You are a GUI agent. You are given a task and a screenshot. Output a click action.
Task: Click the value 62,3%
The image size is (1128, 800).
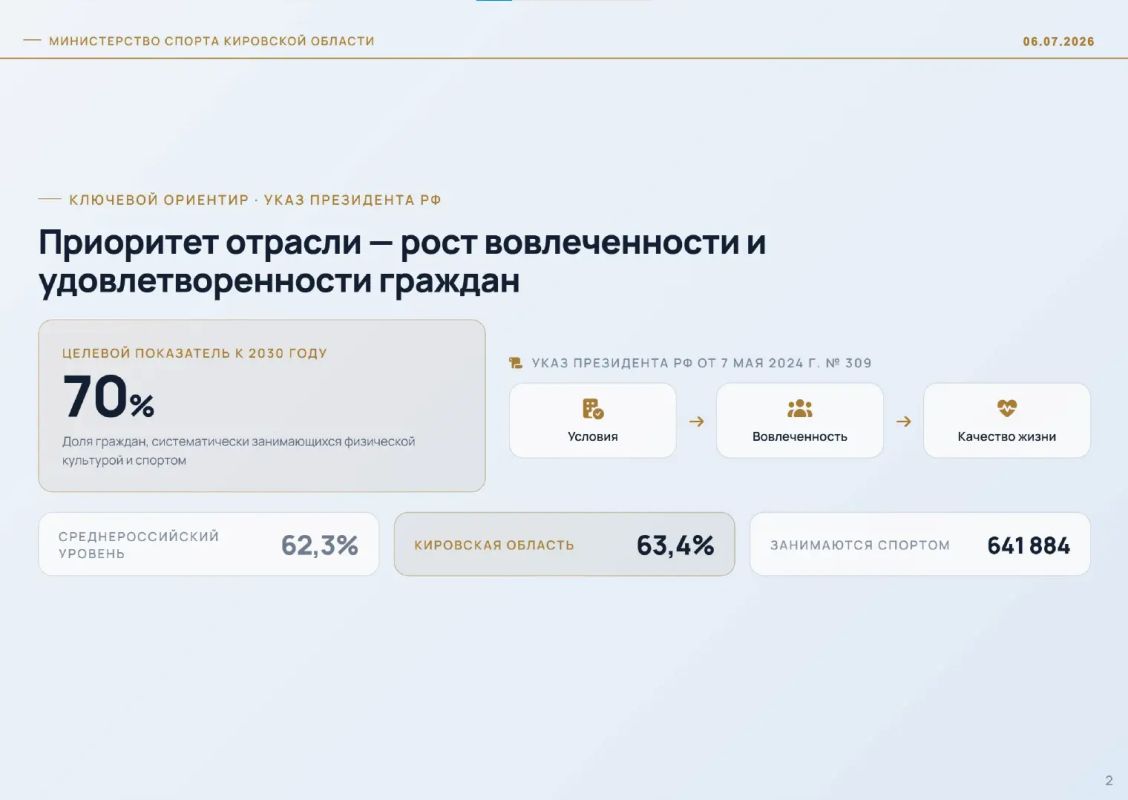point(319,545)
